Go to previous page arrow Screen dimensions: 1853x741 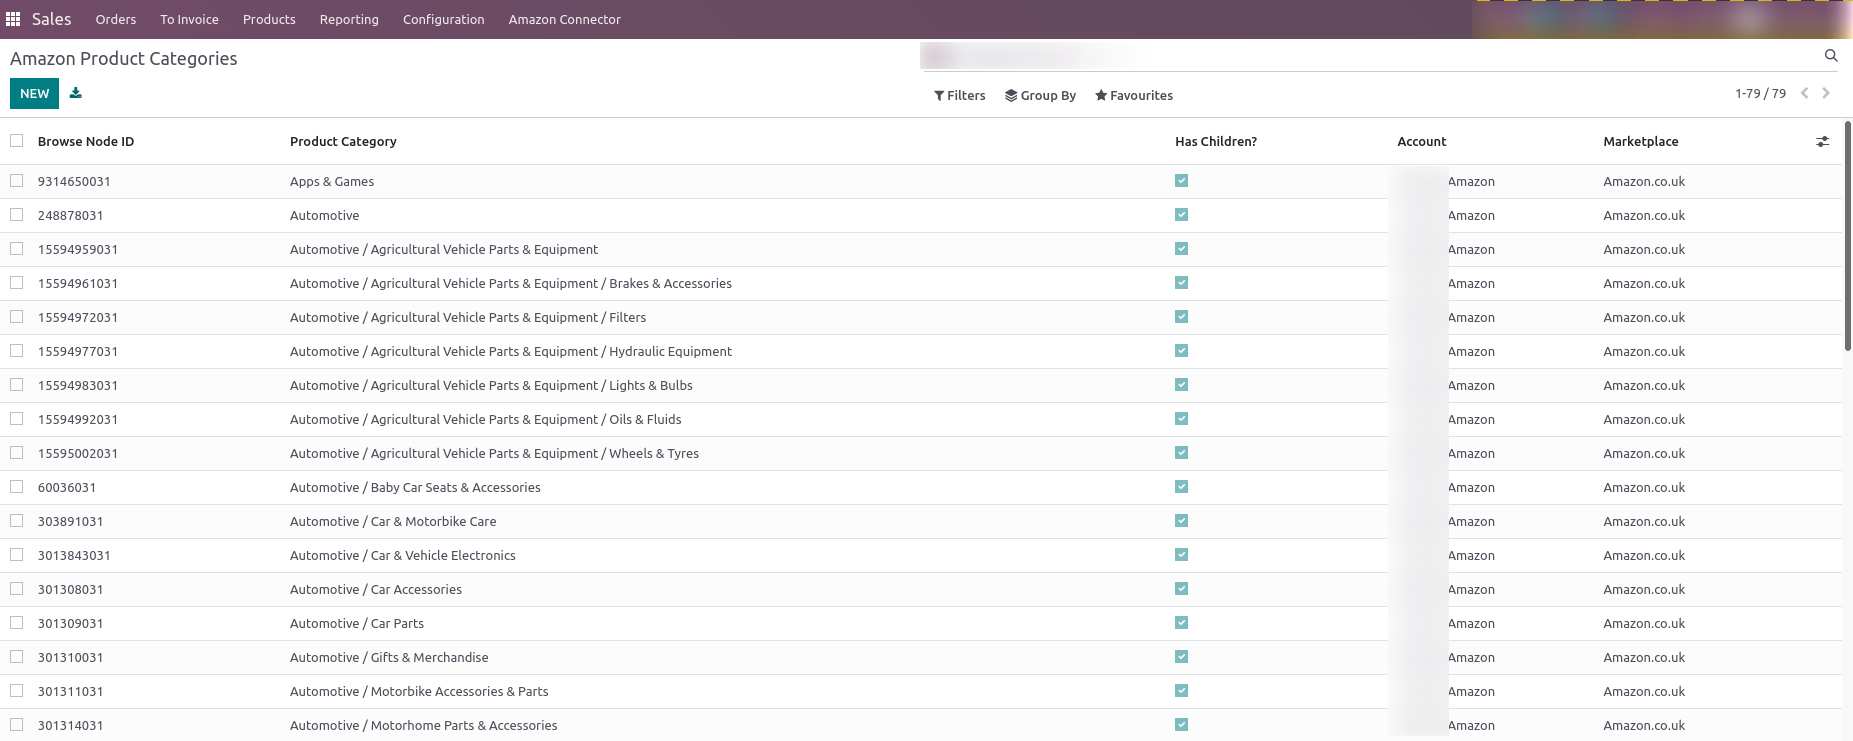1805,93
